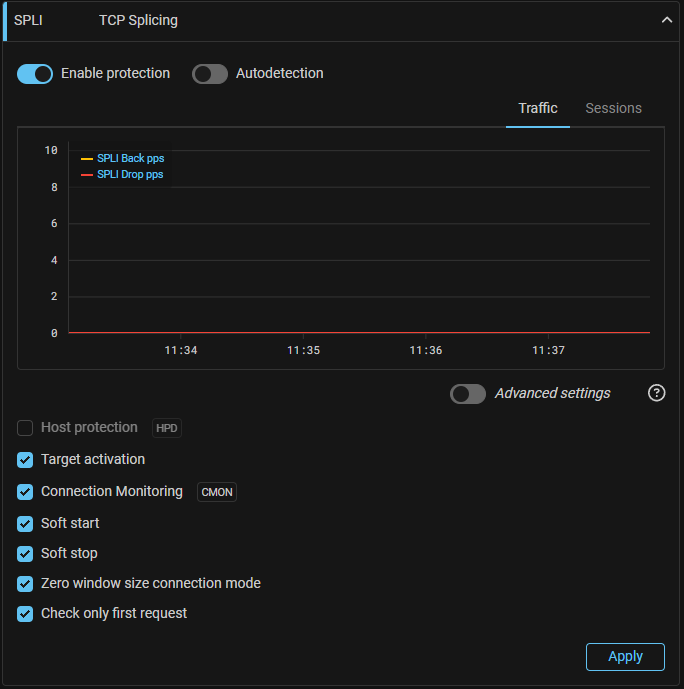Click the CMON badge beside Connection Monitoring
This screenshot has height=689, width=684.
point(217,492)
